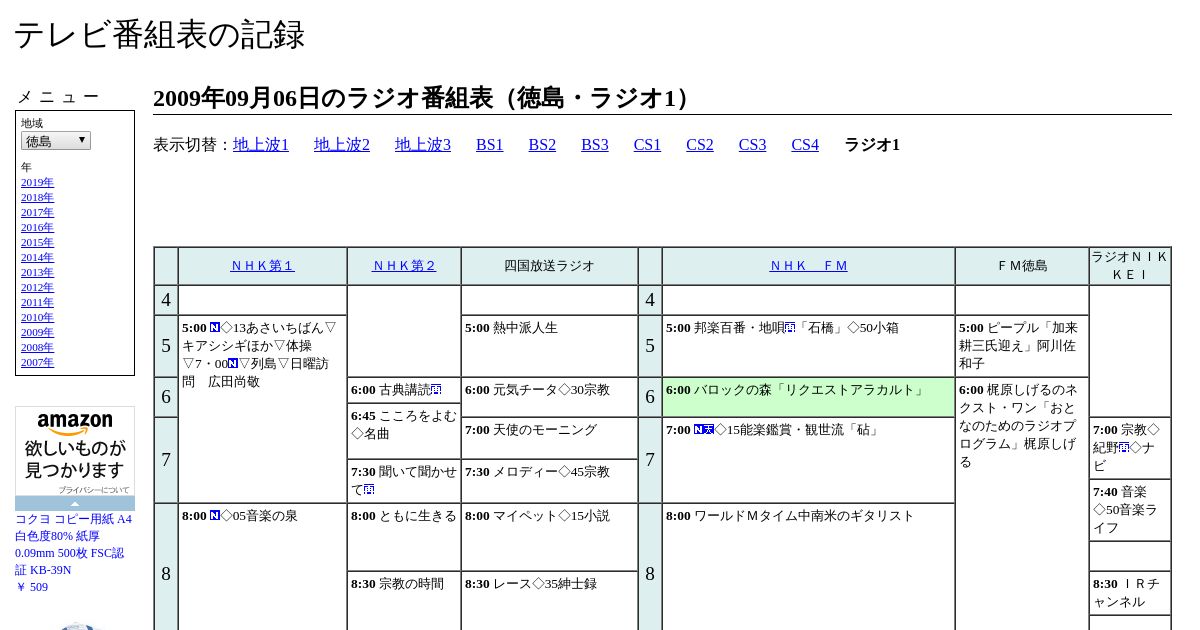Click the N icon beside 8:00 音楽の泉
This screenshot has width=1200, height=630.
coord(215,516)
